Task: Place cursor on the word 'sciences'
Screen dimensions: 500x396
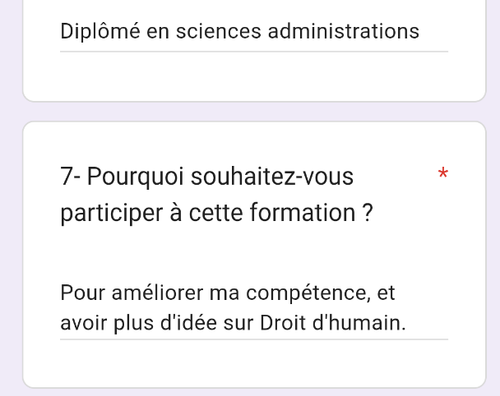Action: click(x=219, y=32)
